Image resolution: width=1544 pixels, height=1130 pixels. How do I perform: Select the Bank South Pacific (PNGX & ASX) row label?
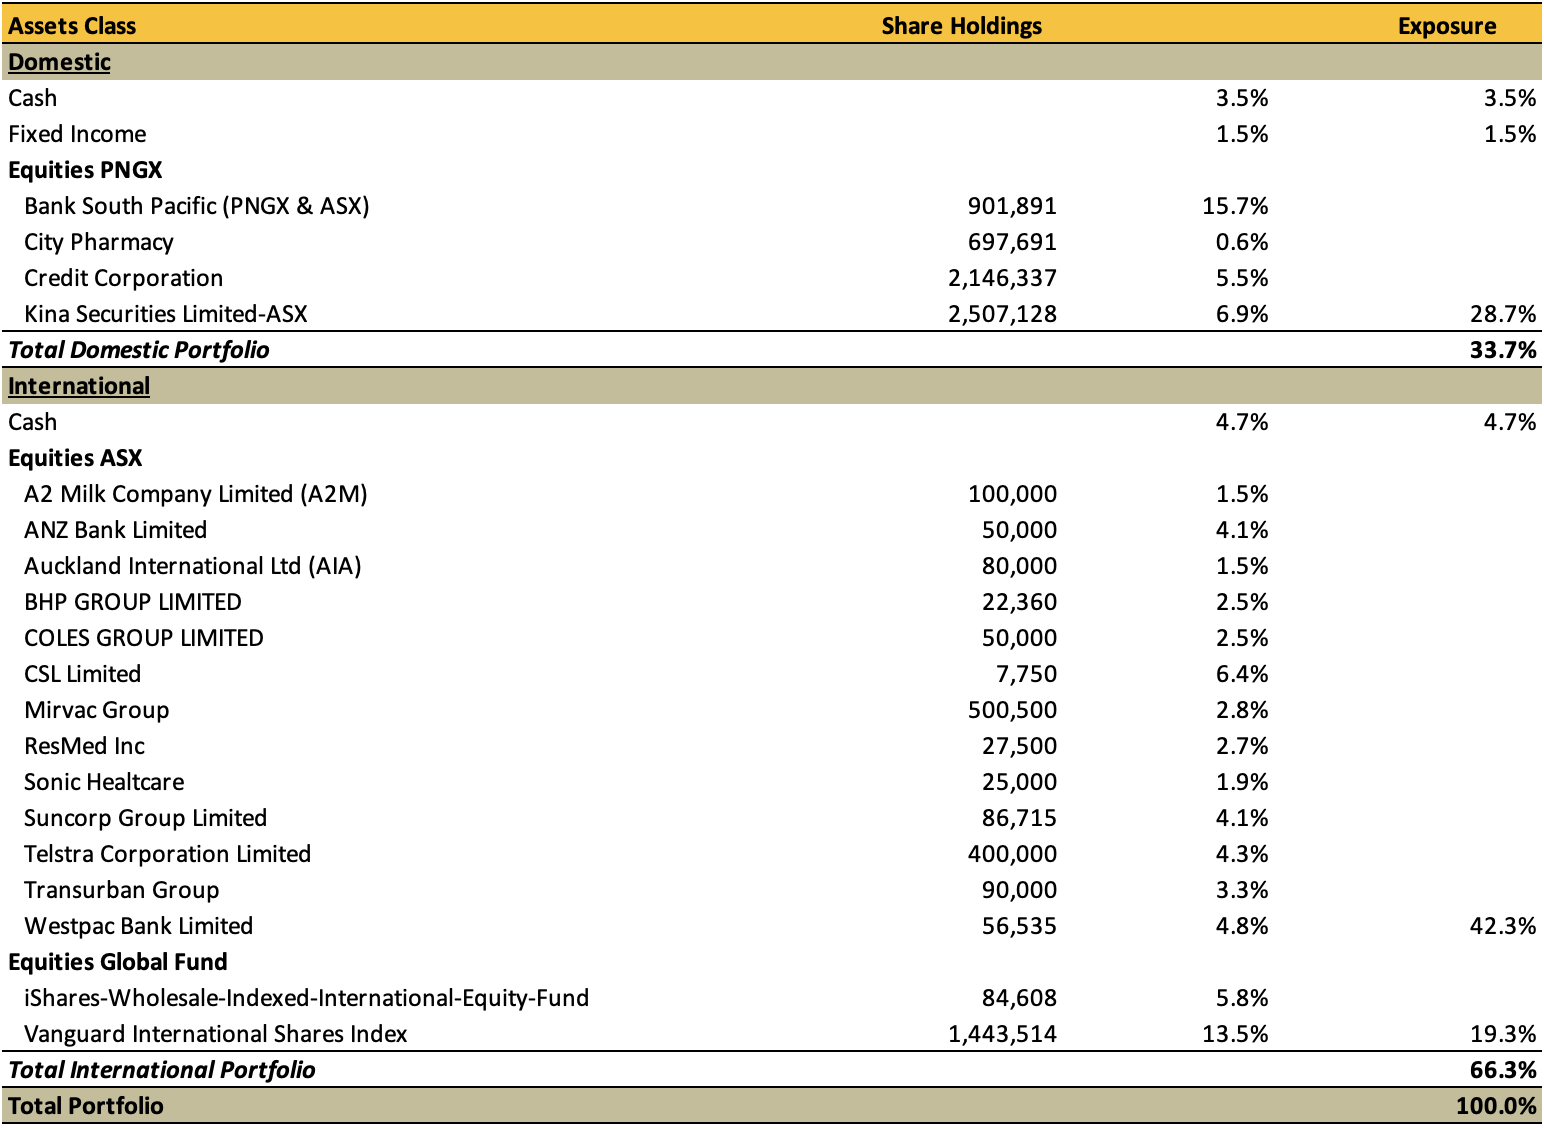coord(197,206)
